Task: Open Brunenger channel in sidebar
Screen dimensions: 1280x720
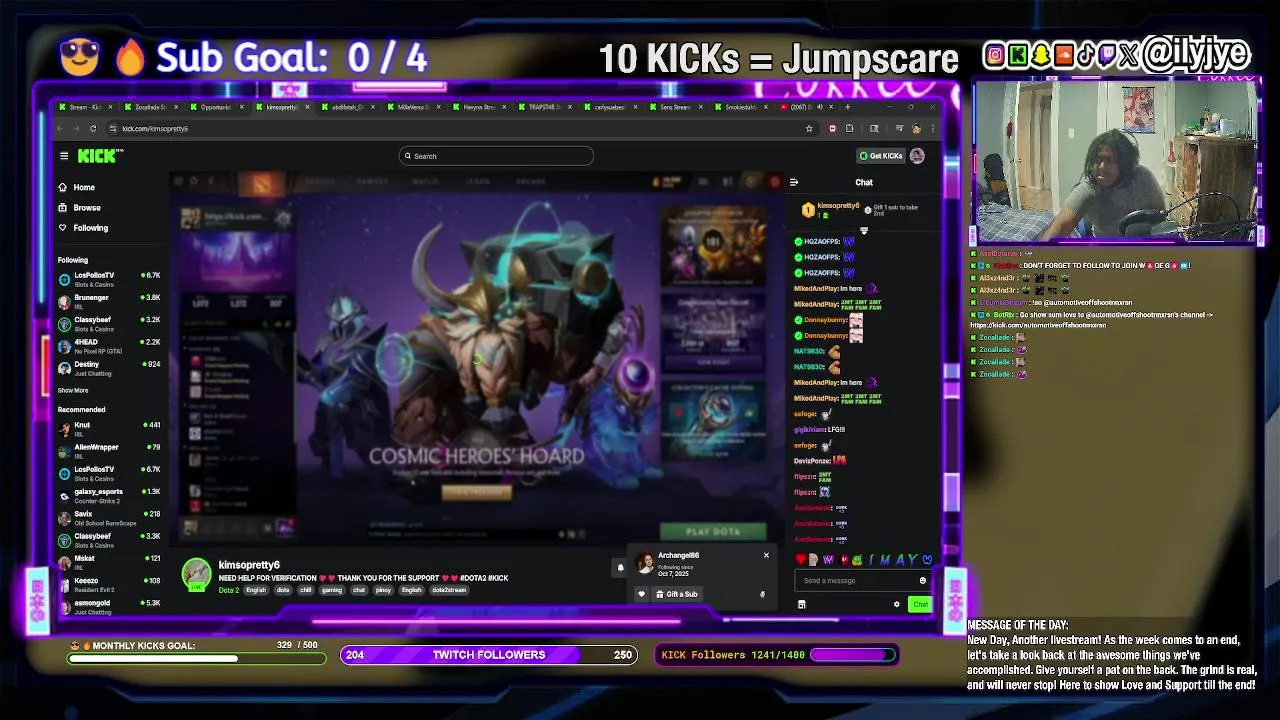Action: (108, 301)
